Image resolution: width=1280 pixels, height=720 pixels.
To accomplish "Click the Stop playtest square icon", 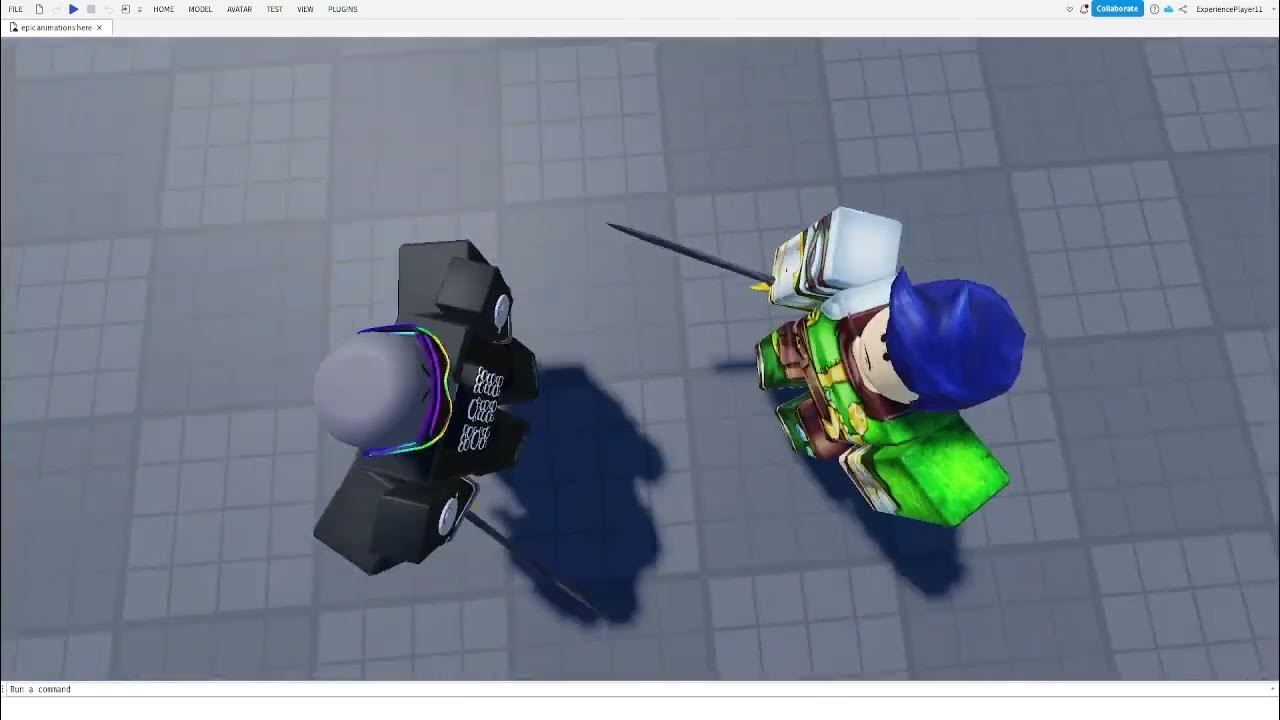I will coord(91,9).
